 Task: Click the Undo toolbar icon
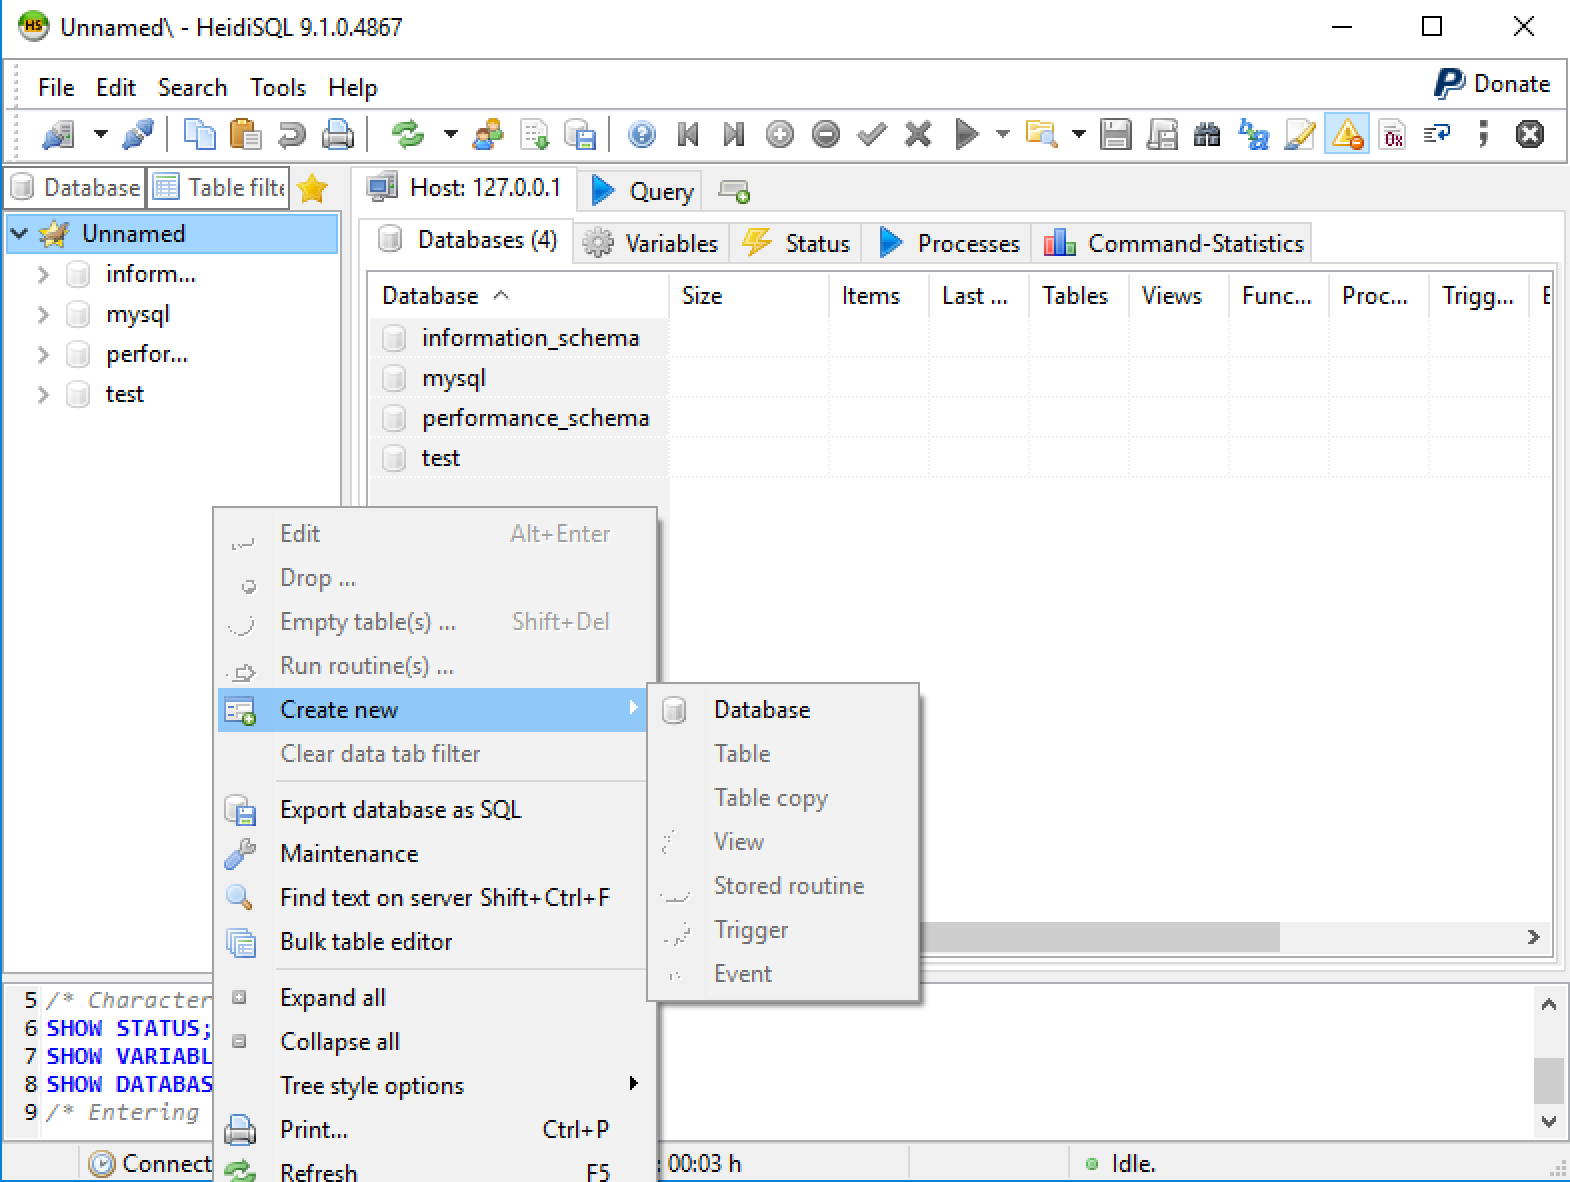(292, 134)
